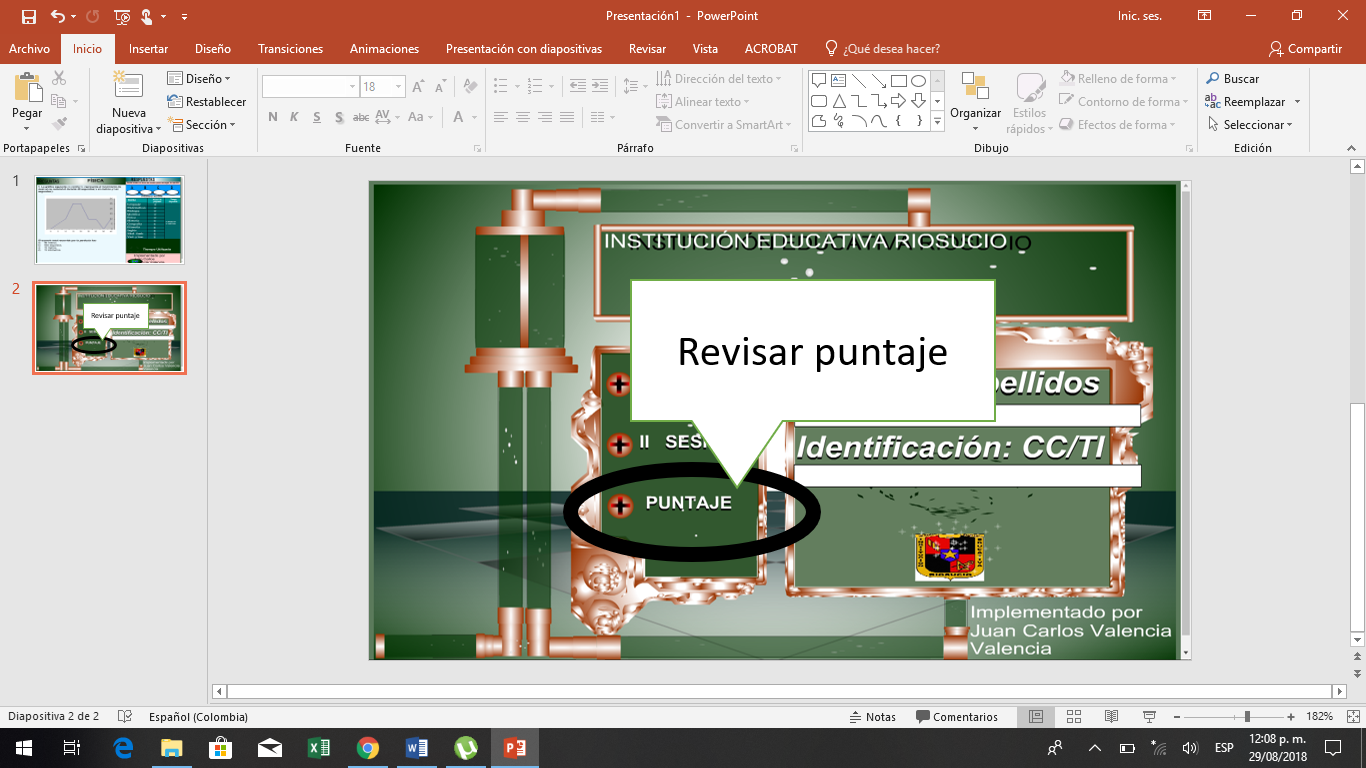The width and height of the screenshot is (1366, 768).
Task: Click the Cut scissors icon
Action: [x=59, y=78]
